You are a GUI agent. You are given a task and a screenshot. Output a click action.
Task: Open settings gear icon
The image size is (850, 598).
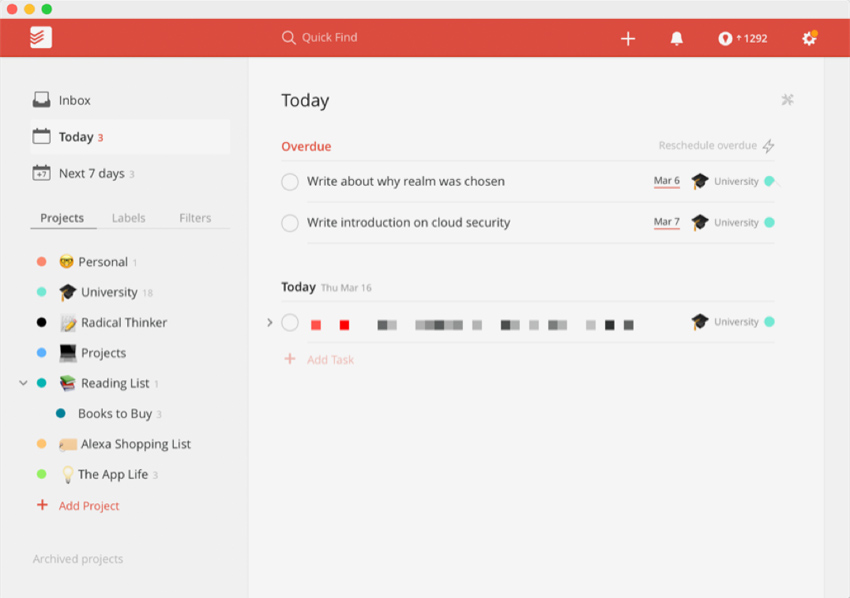pos(809,38)
